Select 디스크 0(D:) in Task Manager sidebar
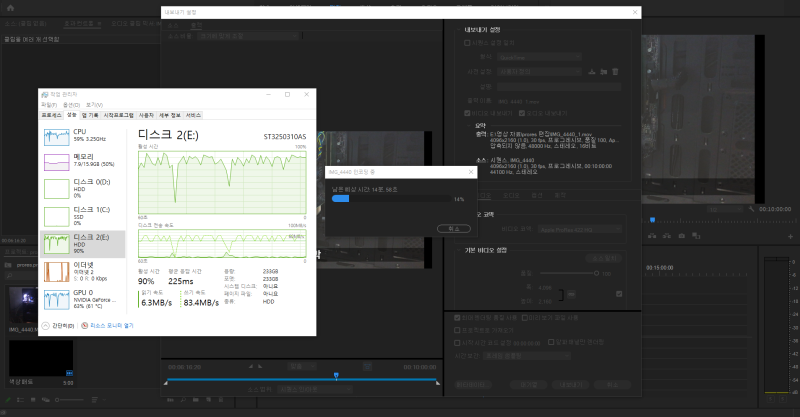This screenshot has height=417, width=800. (x=83, y=188)
